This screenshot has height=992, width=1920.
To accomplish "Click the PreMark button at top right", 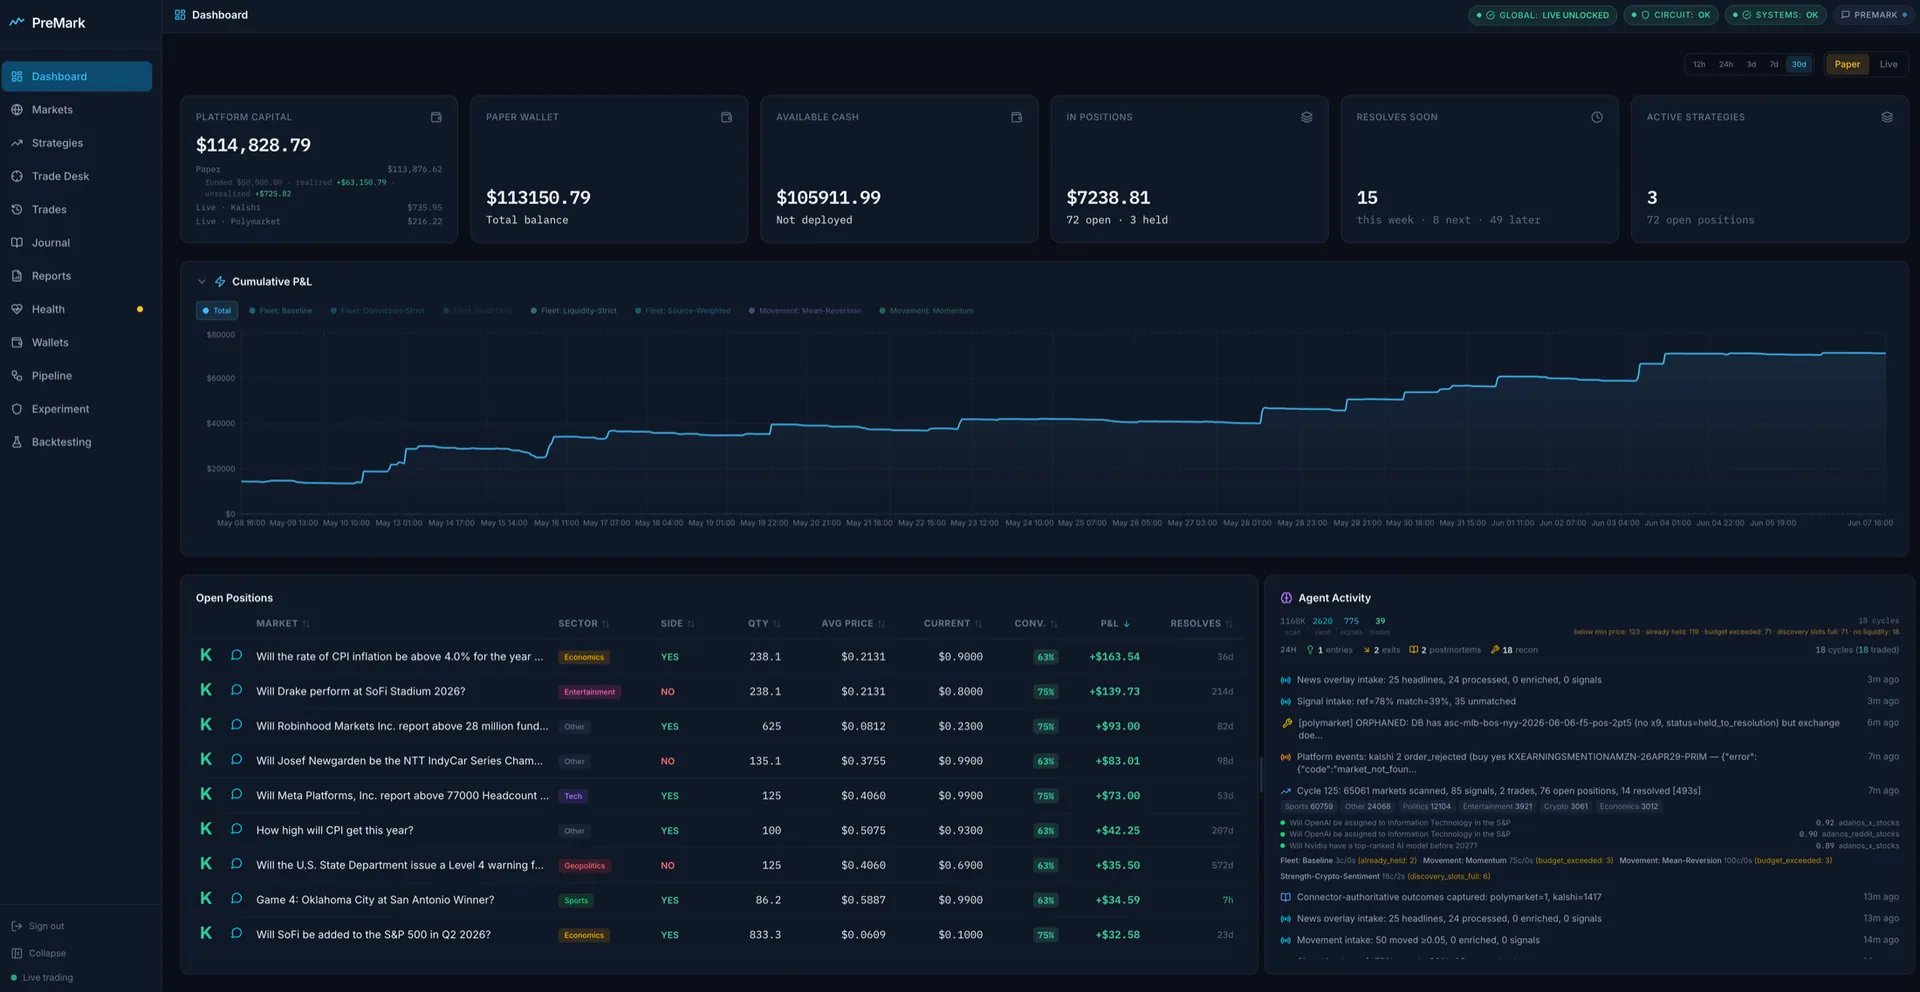I will [x=1873, y=15].
